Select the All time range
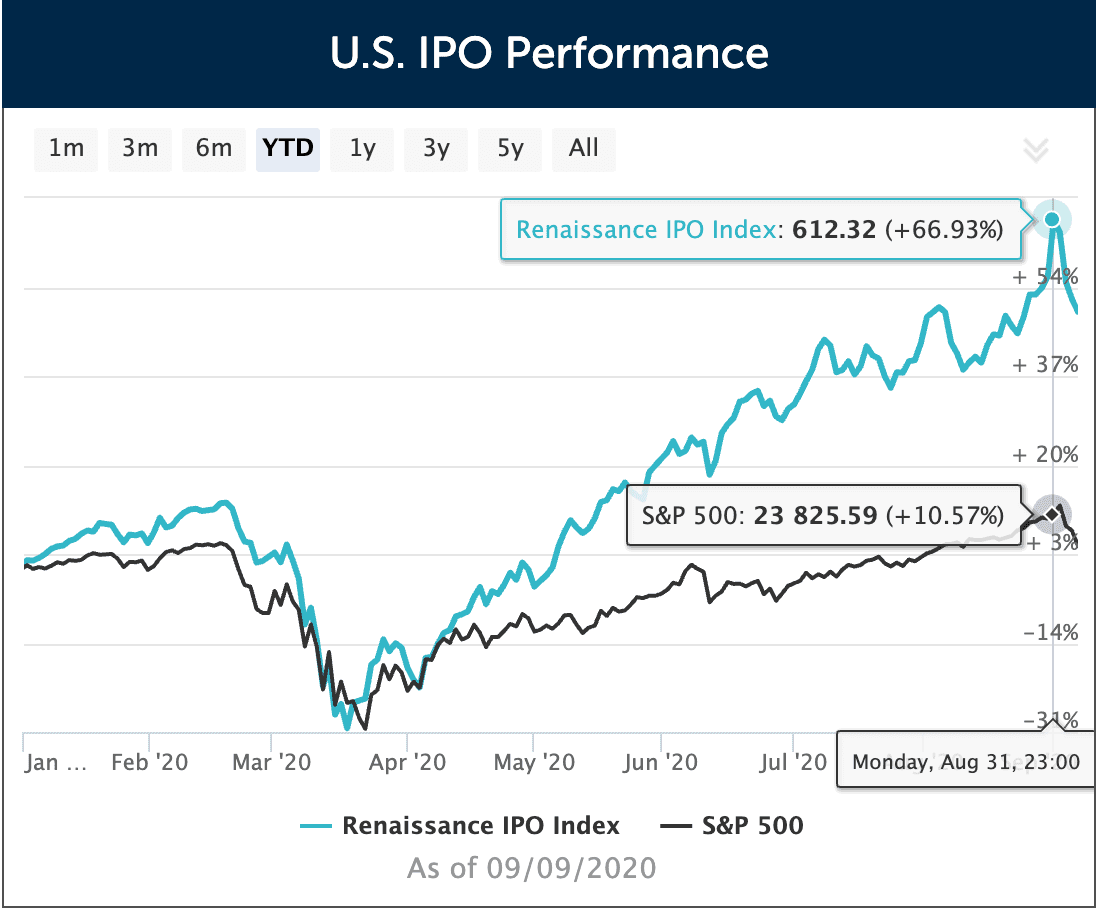The image size is (1098, 912). point(583,149)
